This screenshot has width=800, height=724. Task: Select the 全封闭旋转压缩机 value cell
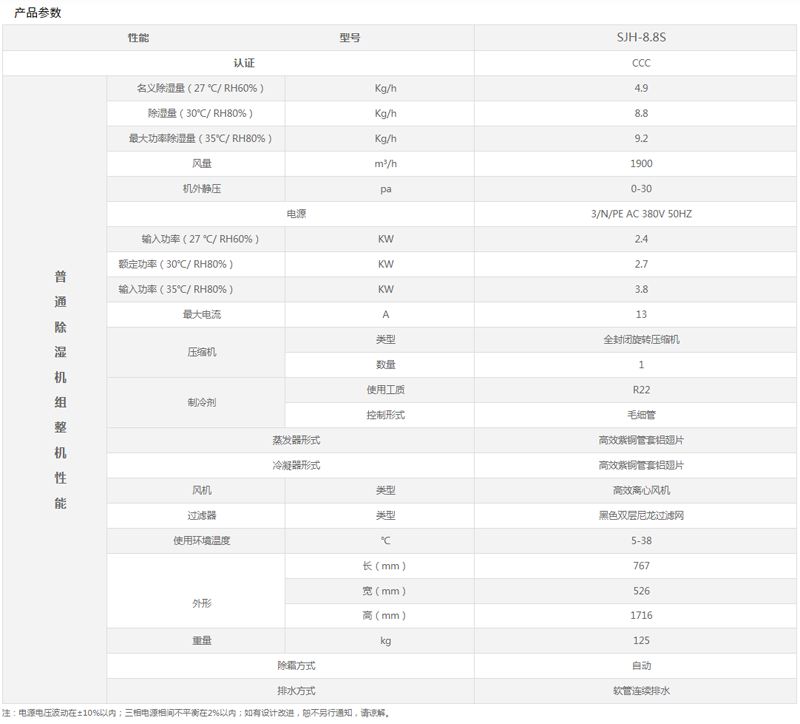coord(640,339)
